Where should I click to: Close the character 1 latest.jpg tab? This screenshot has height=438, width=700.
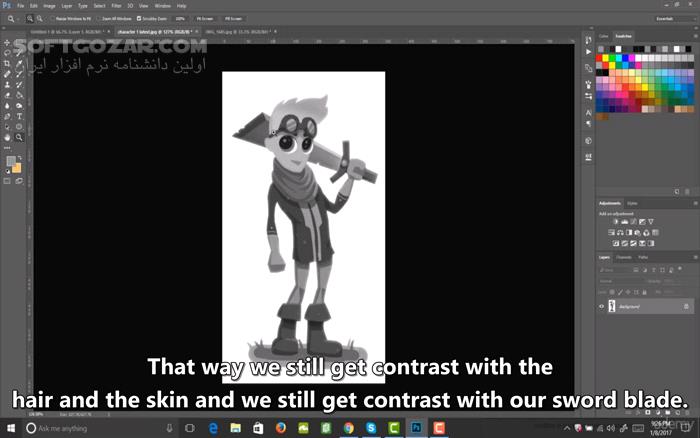[x=197, y=32]
